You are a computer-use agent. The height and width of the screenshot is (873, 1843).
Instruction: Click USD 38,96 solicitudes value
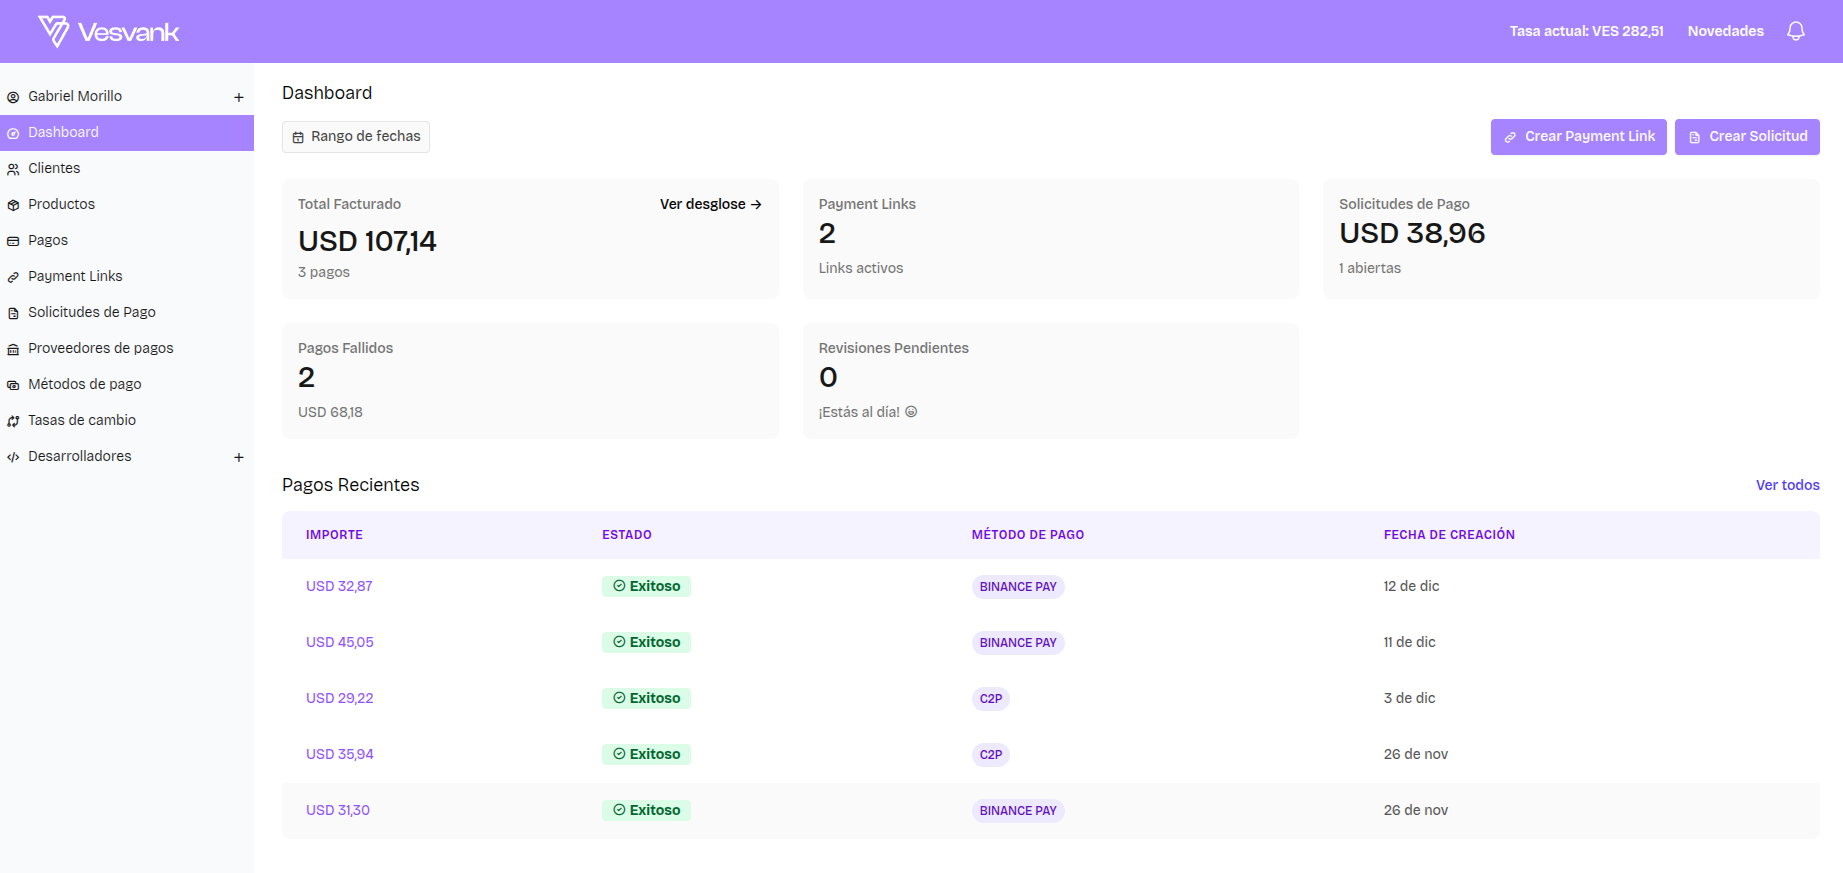[x=1412, y=233]
